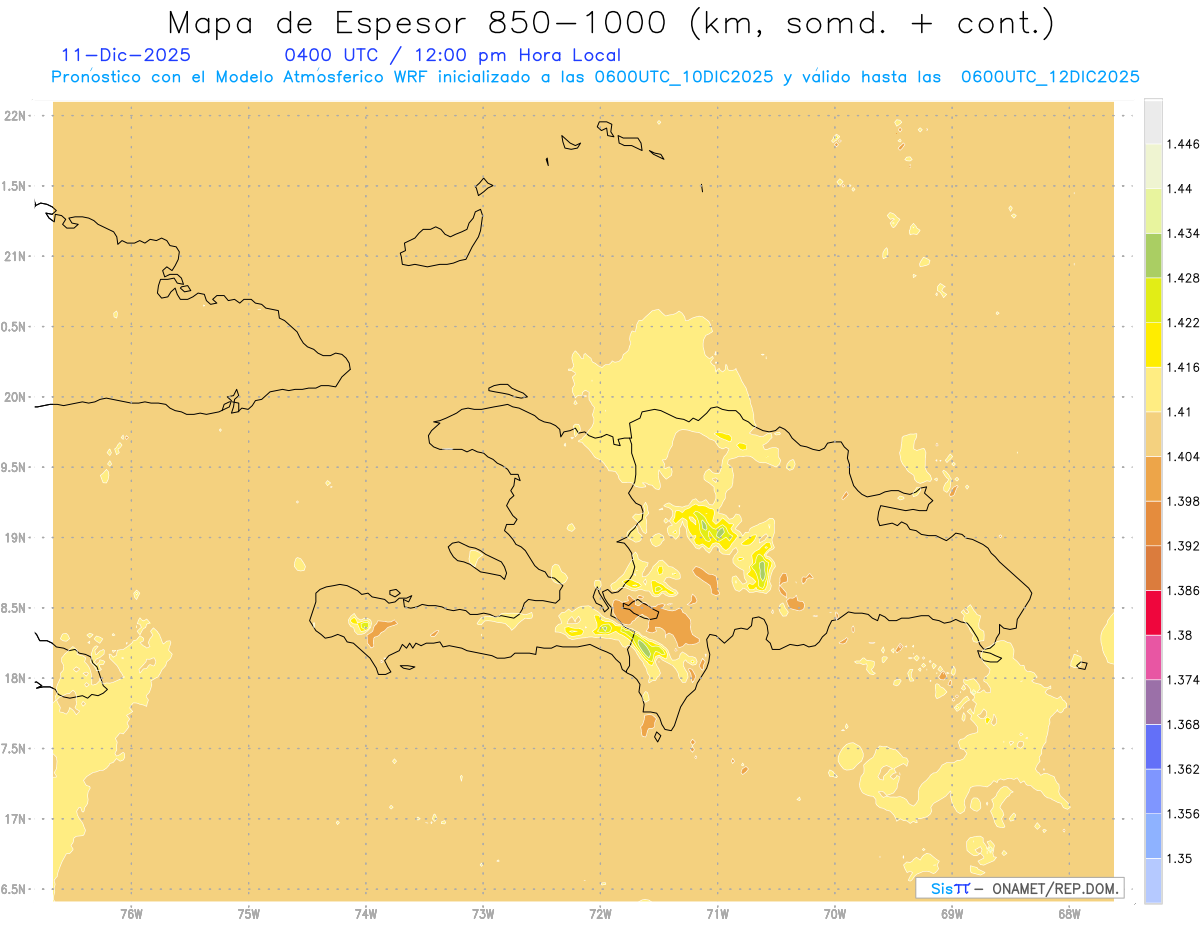Click the 75W longitude axis label
The height and width of the screenshot is (927, 1200).
(x=249, y=913)
